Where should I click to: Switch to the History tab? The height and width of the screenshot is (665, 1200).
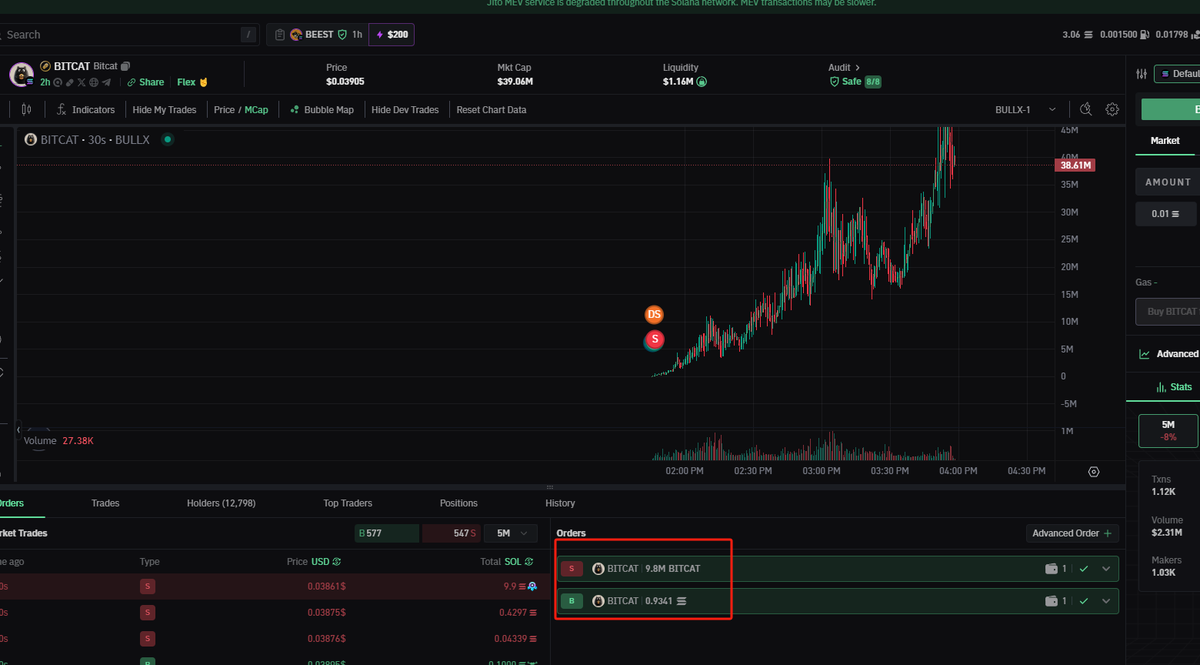(560, 503)
